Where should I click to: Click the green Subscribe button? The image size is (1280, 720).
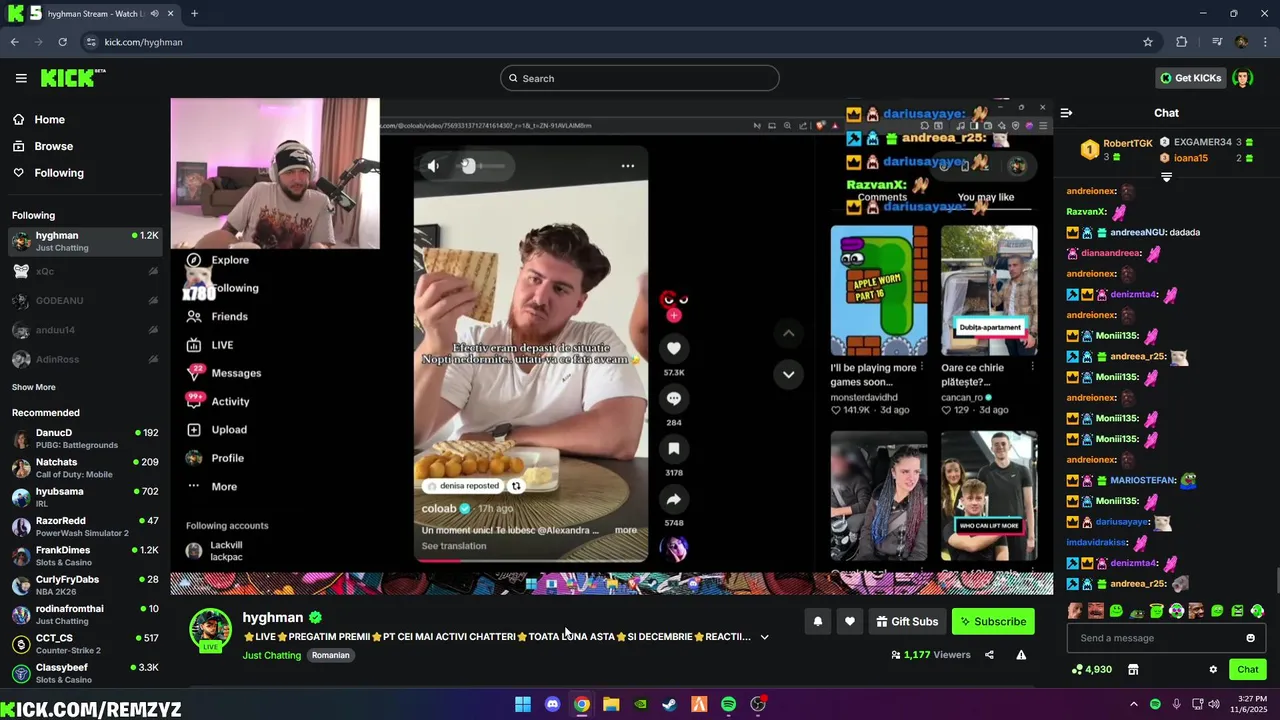[x=993, y=621]
